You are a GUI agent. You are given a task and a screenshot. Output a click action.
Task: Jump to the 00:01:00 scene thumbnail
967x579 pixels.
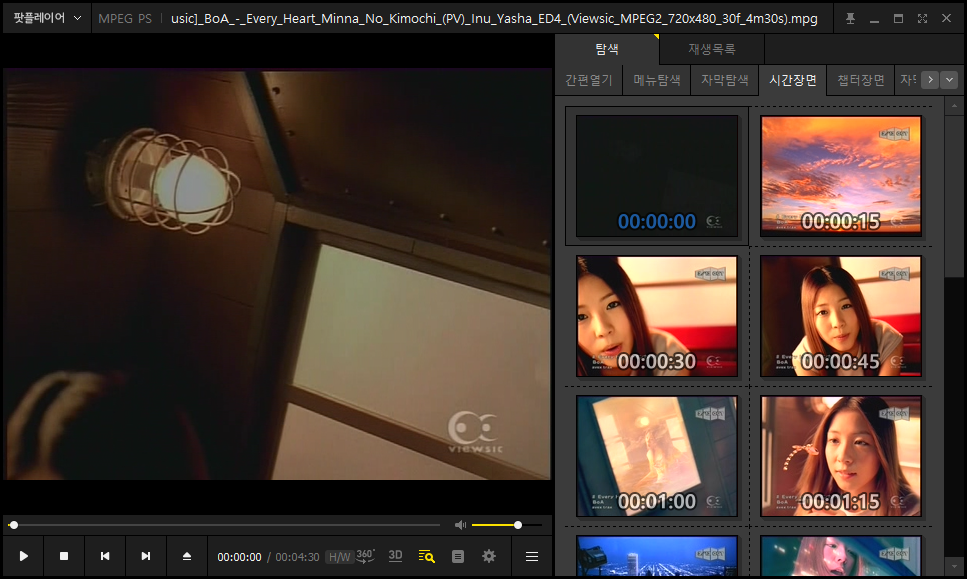pyautogui.click(x=657, y=456)
